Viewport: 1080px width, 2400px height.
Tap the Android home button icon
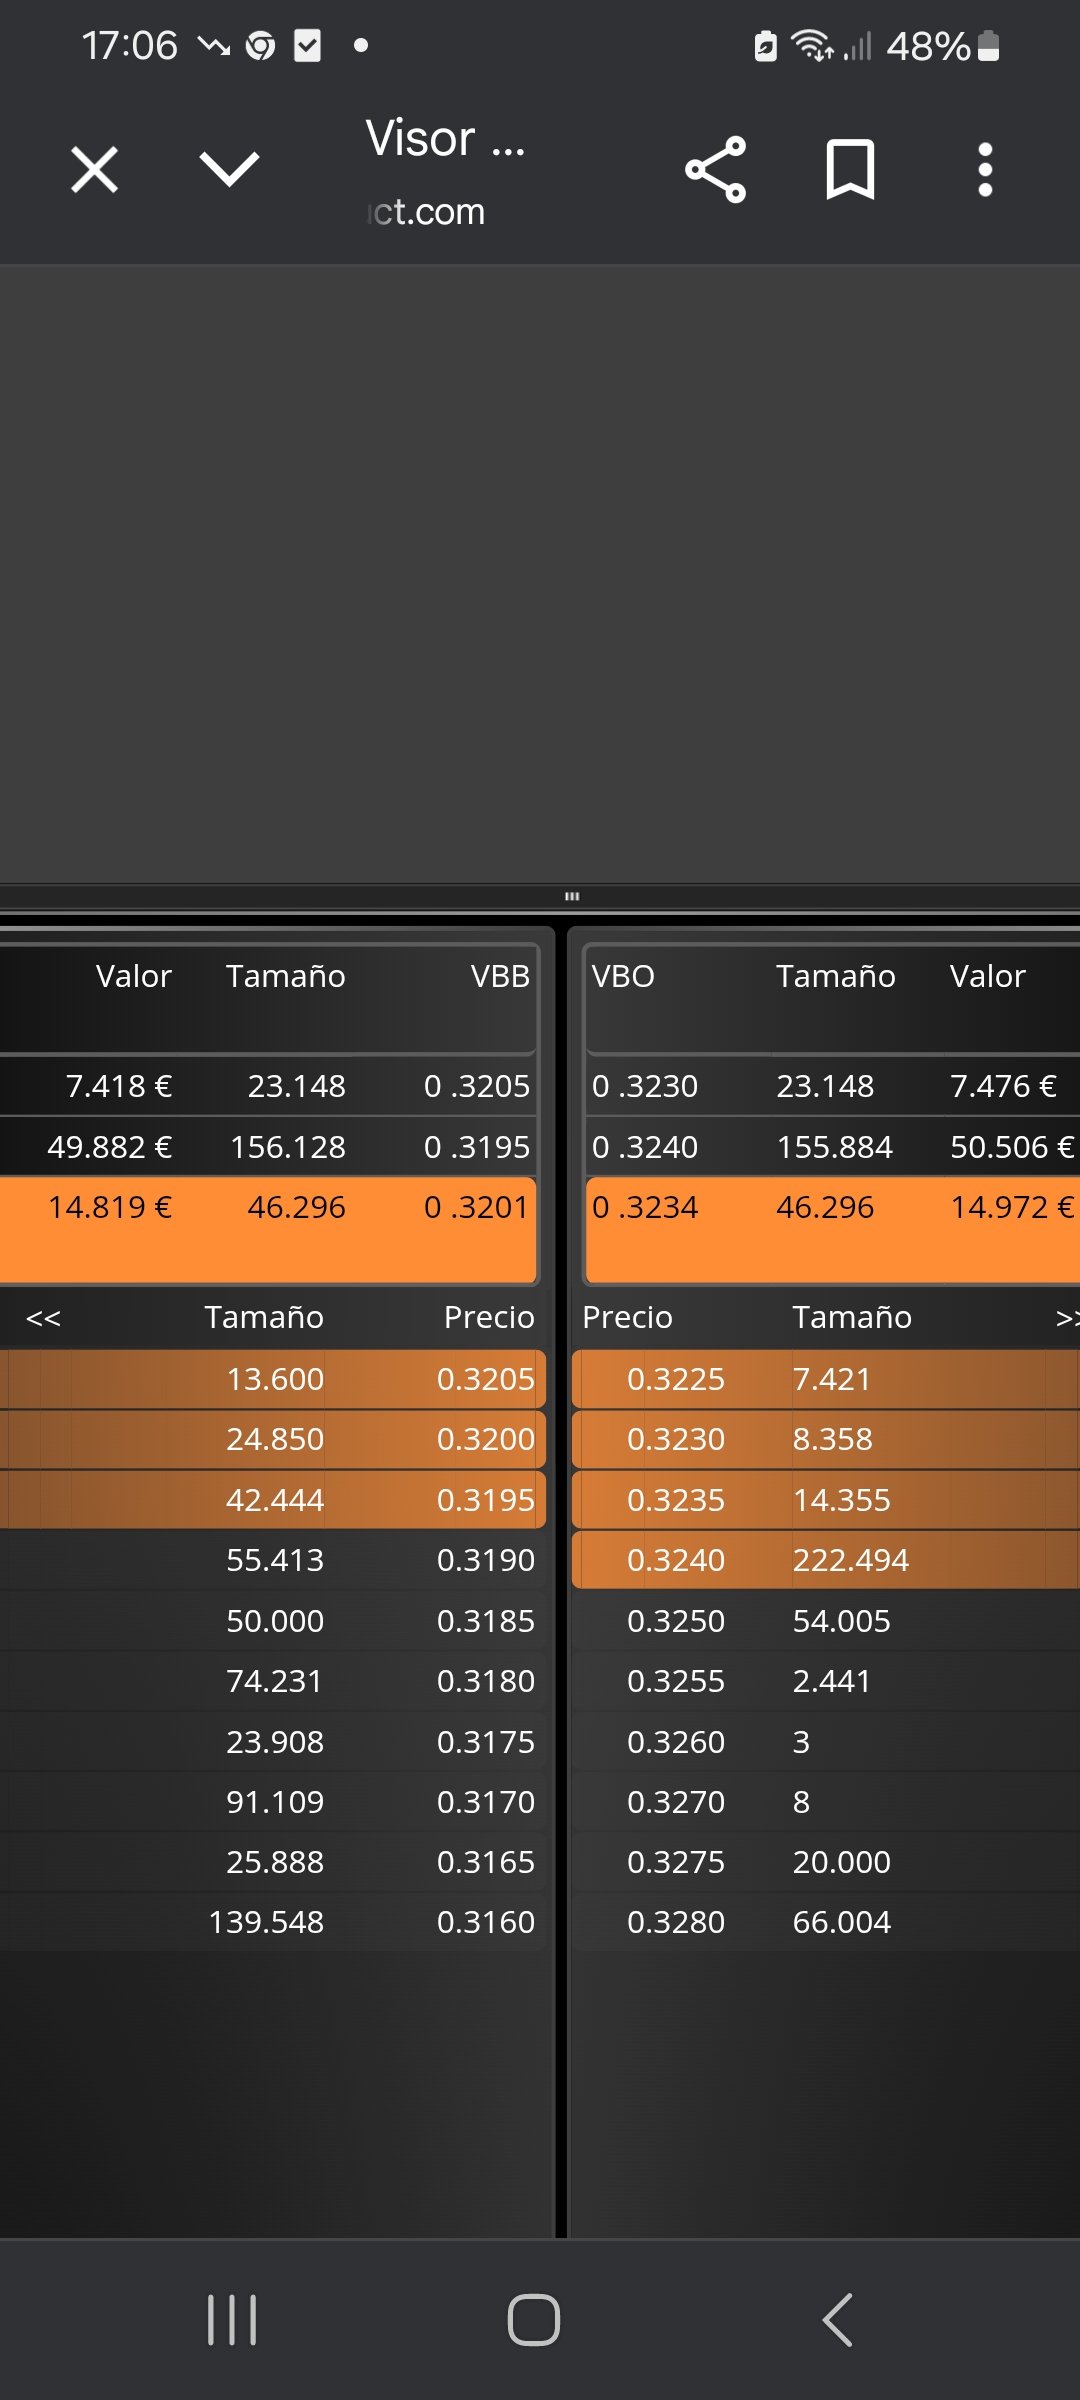click(534, 2319)
